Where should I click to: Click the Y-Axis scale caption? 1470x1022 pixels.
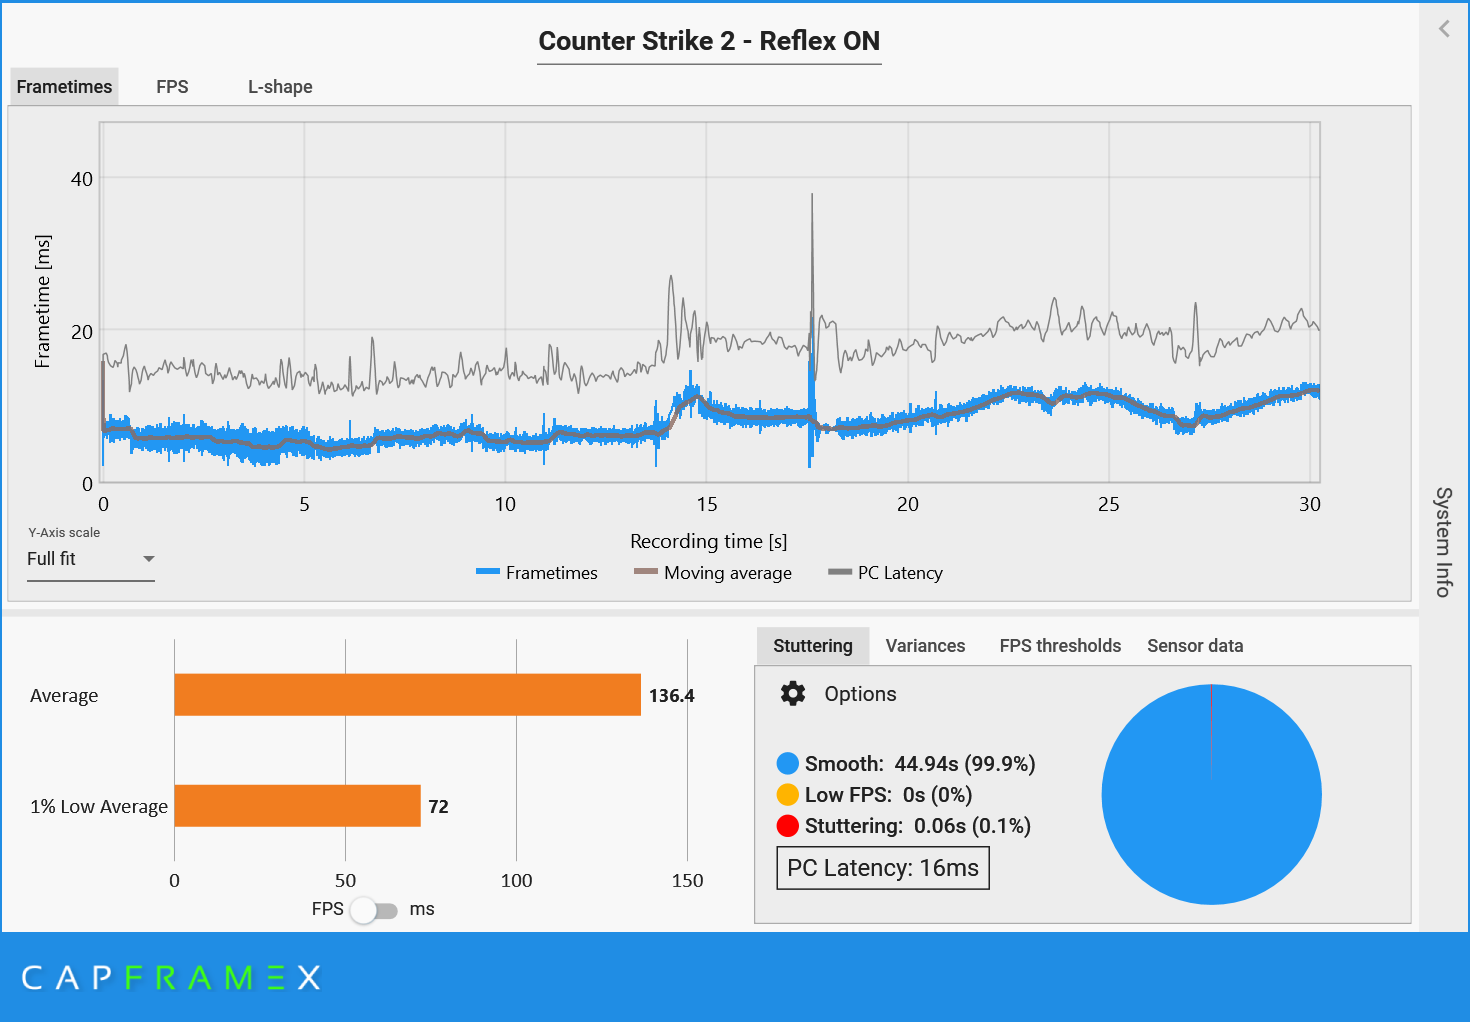pos(64,533)
